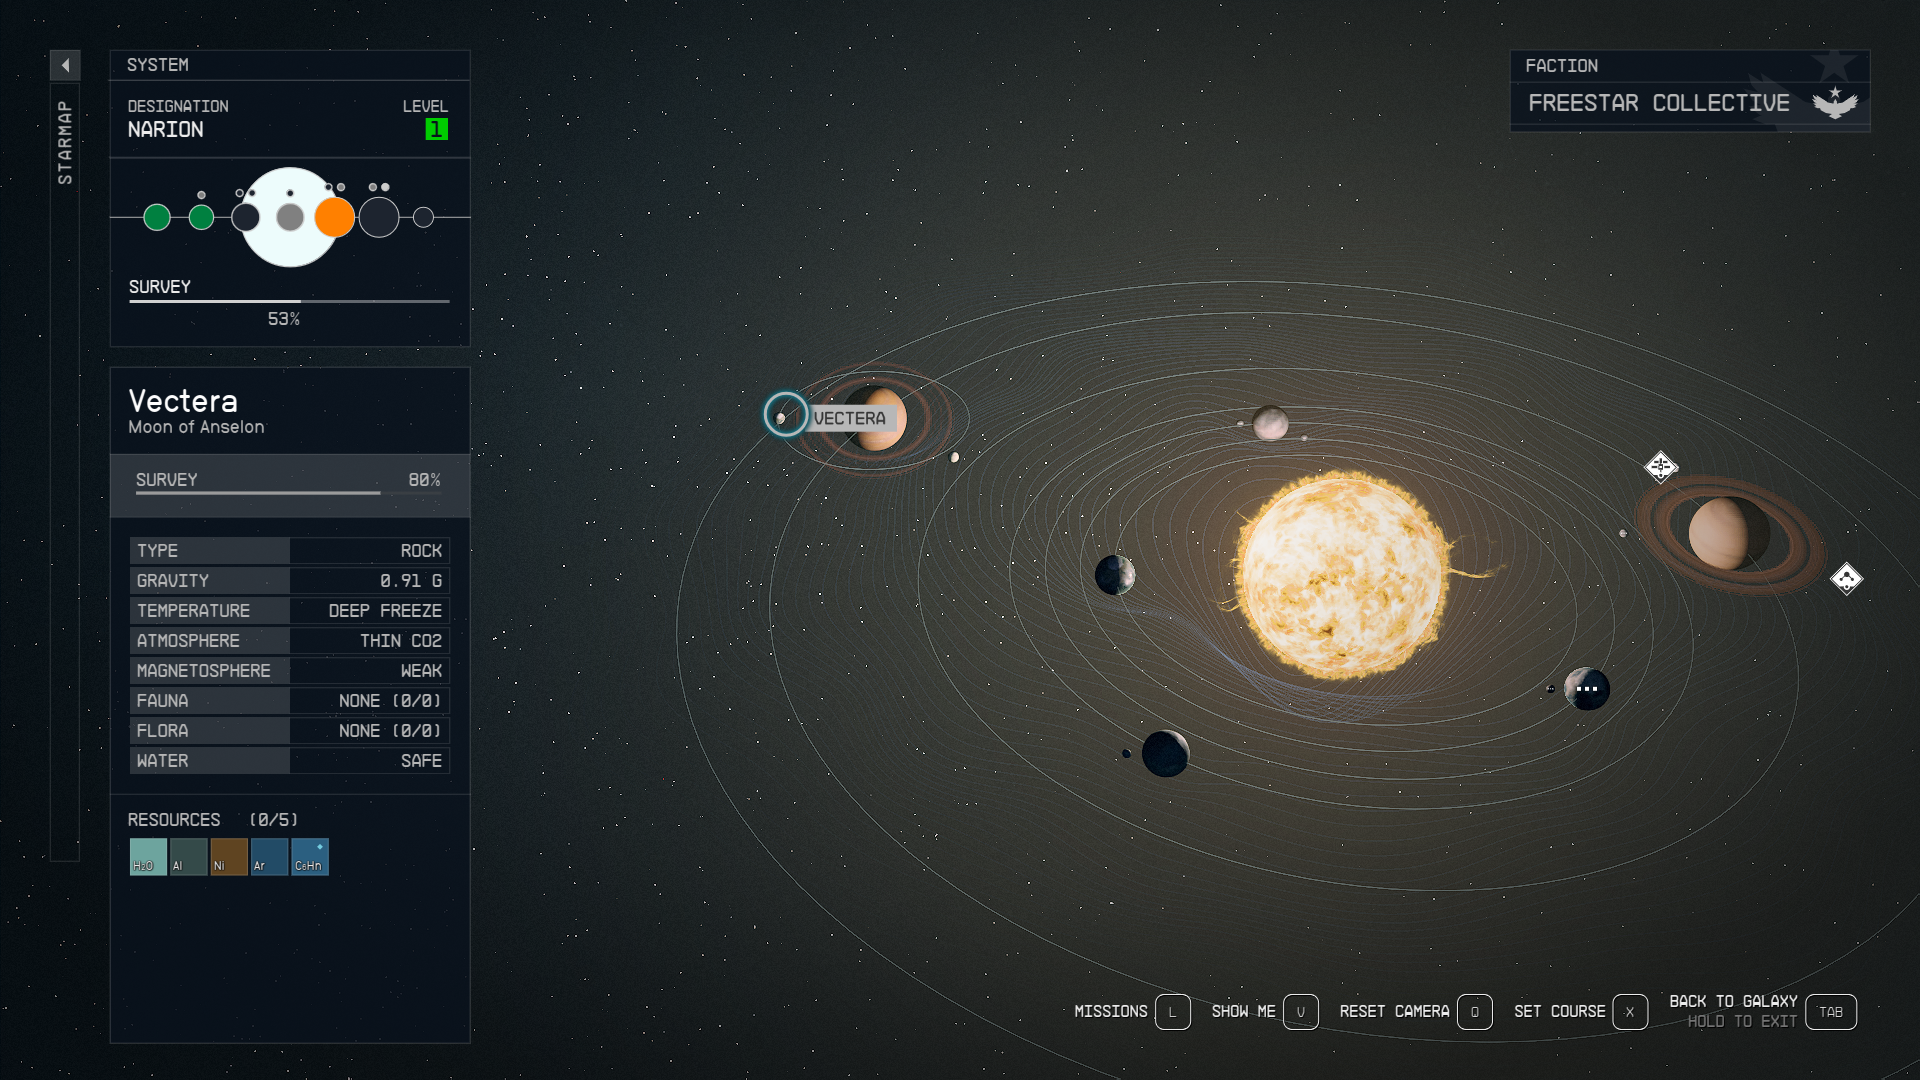Click the sun at the system center
The image size is (1920, 1080).
point(1341,576)
